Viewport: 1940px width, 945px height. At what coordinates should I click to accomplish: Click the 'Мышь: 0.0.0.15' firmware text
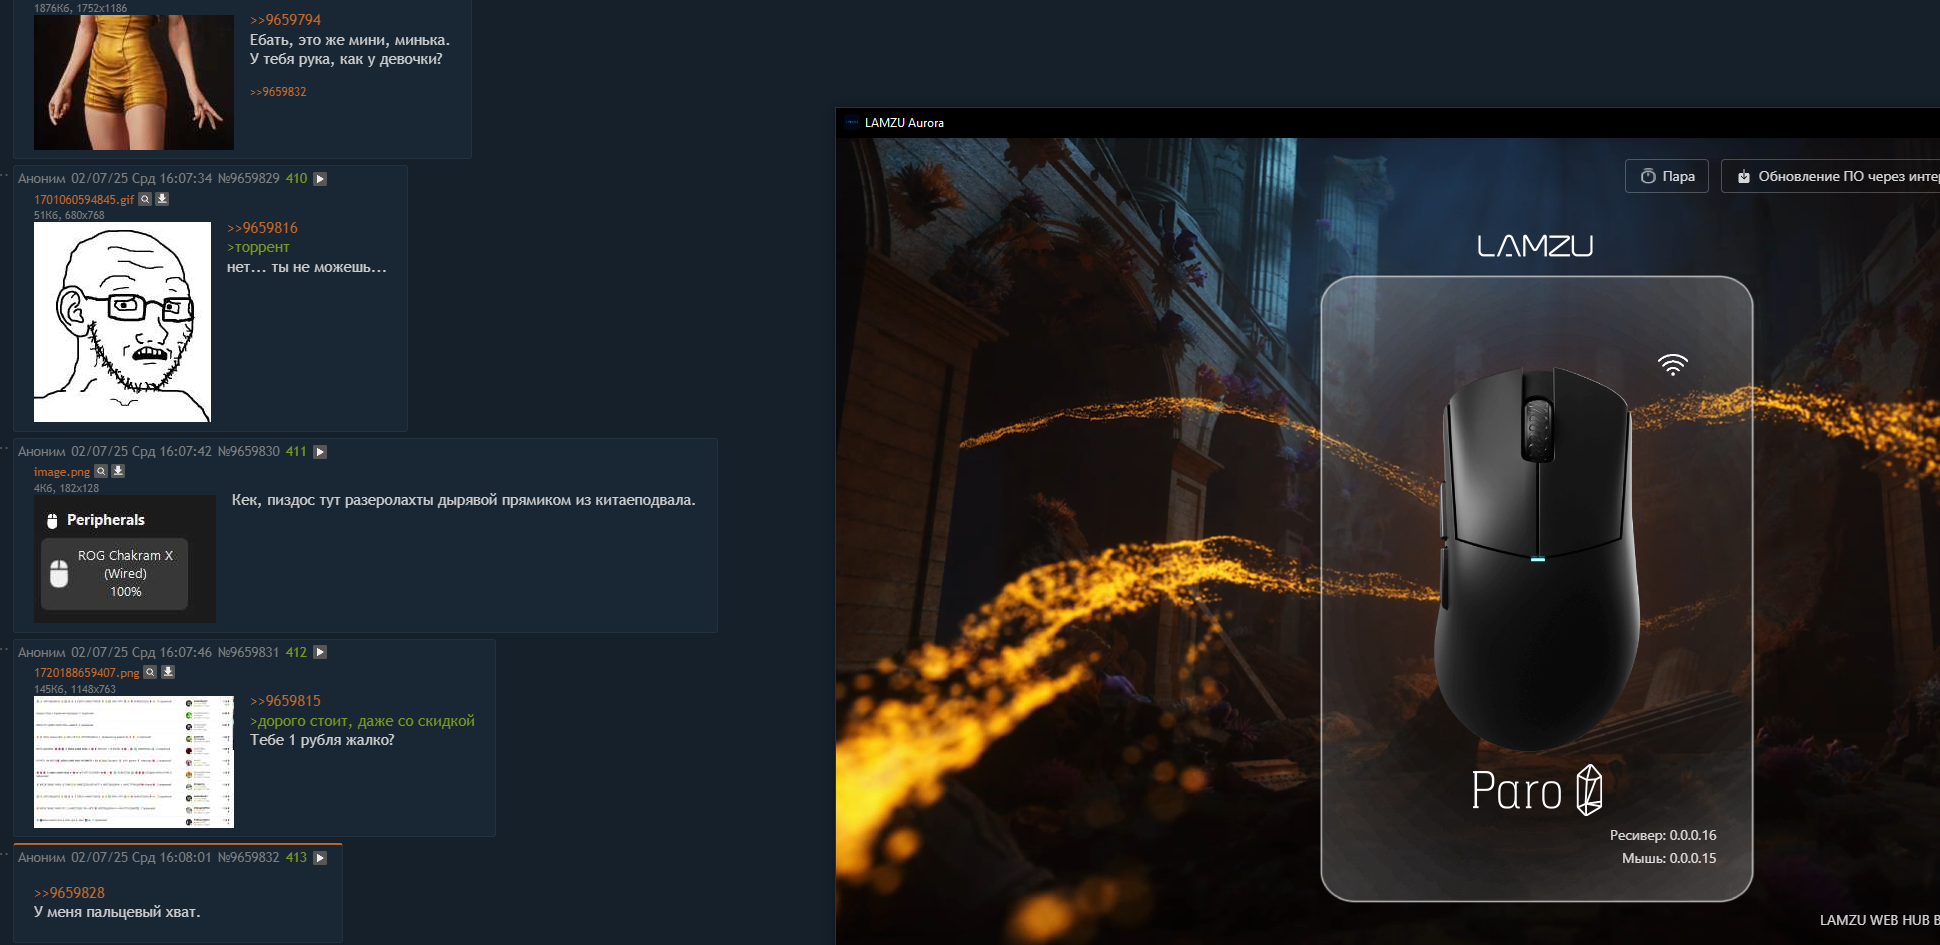[x=1669, y=858]
